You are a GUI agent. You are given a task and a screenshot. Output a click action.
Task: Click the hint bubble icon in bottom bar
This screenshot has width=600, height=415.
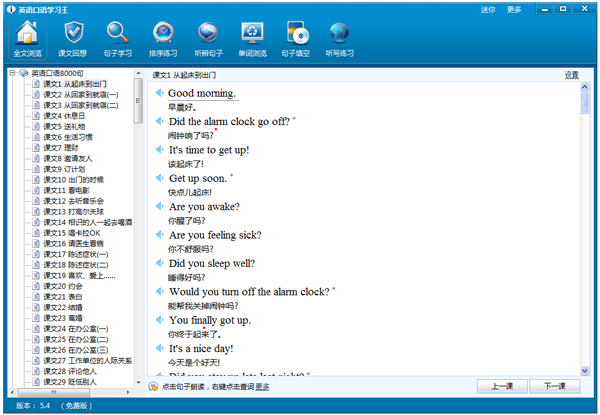153,386
